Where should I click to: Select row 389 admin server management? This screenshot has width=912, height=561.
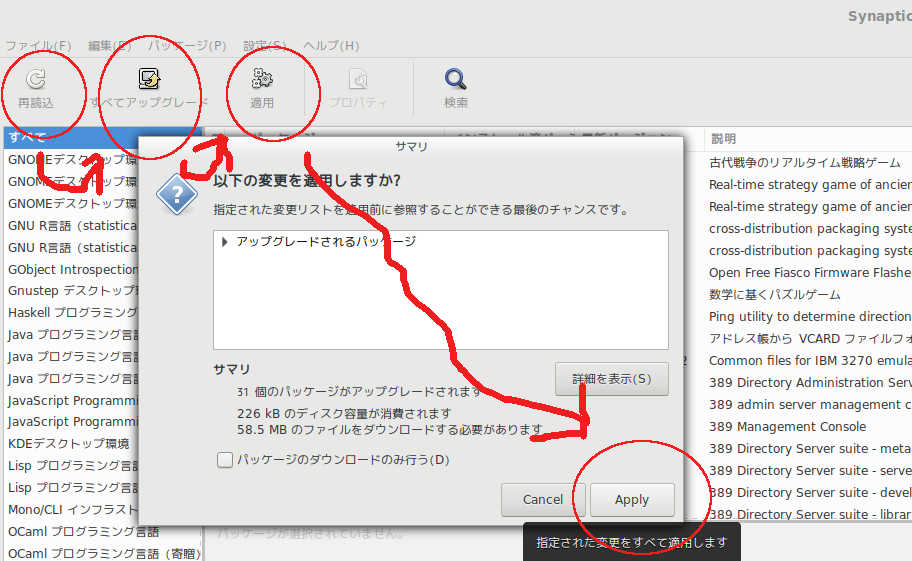click(x=808, y=405)
